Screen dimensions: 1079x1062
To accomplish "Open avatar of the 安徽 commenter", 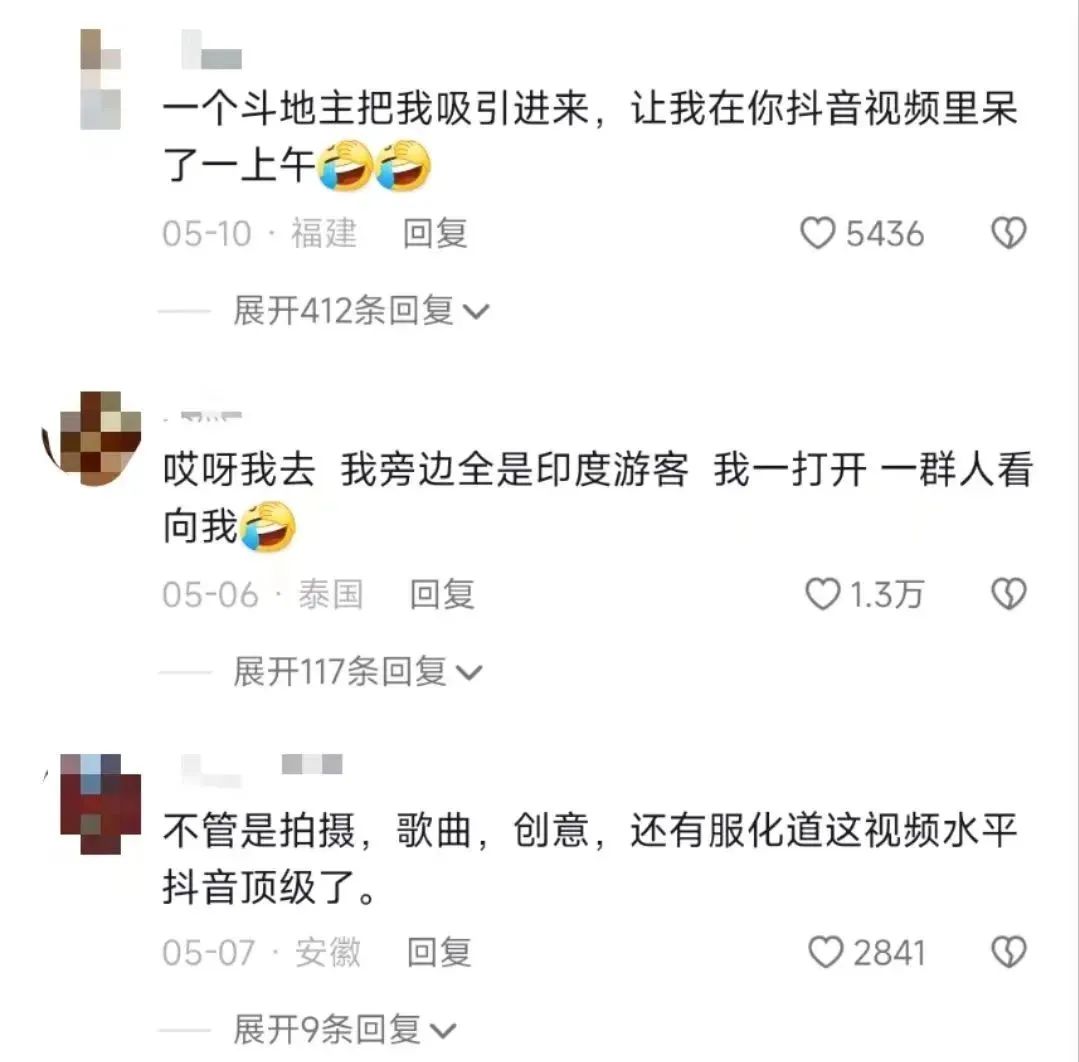I will [100, 803].
